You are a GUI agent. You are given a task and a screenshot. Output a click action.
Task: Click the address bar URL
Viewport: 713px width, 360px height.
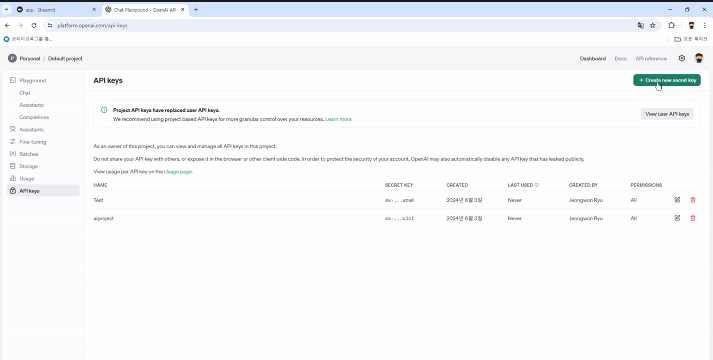(x=92, y=25)
